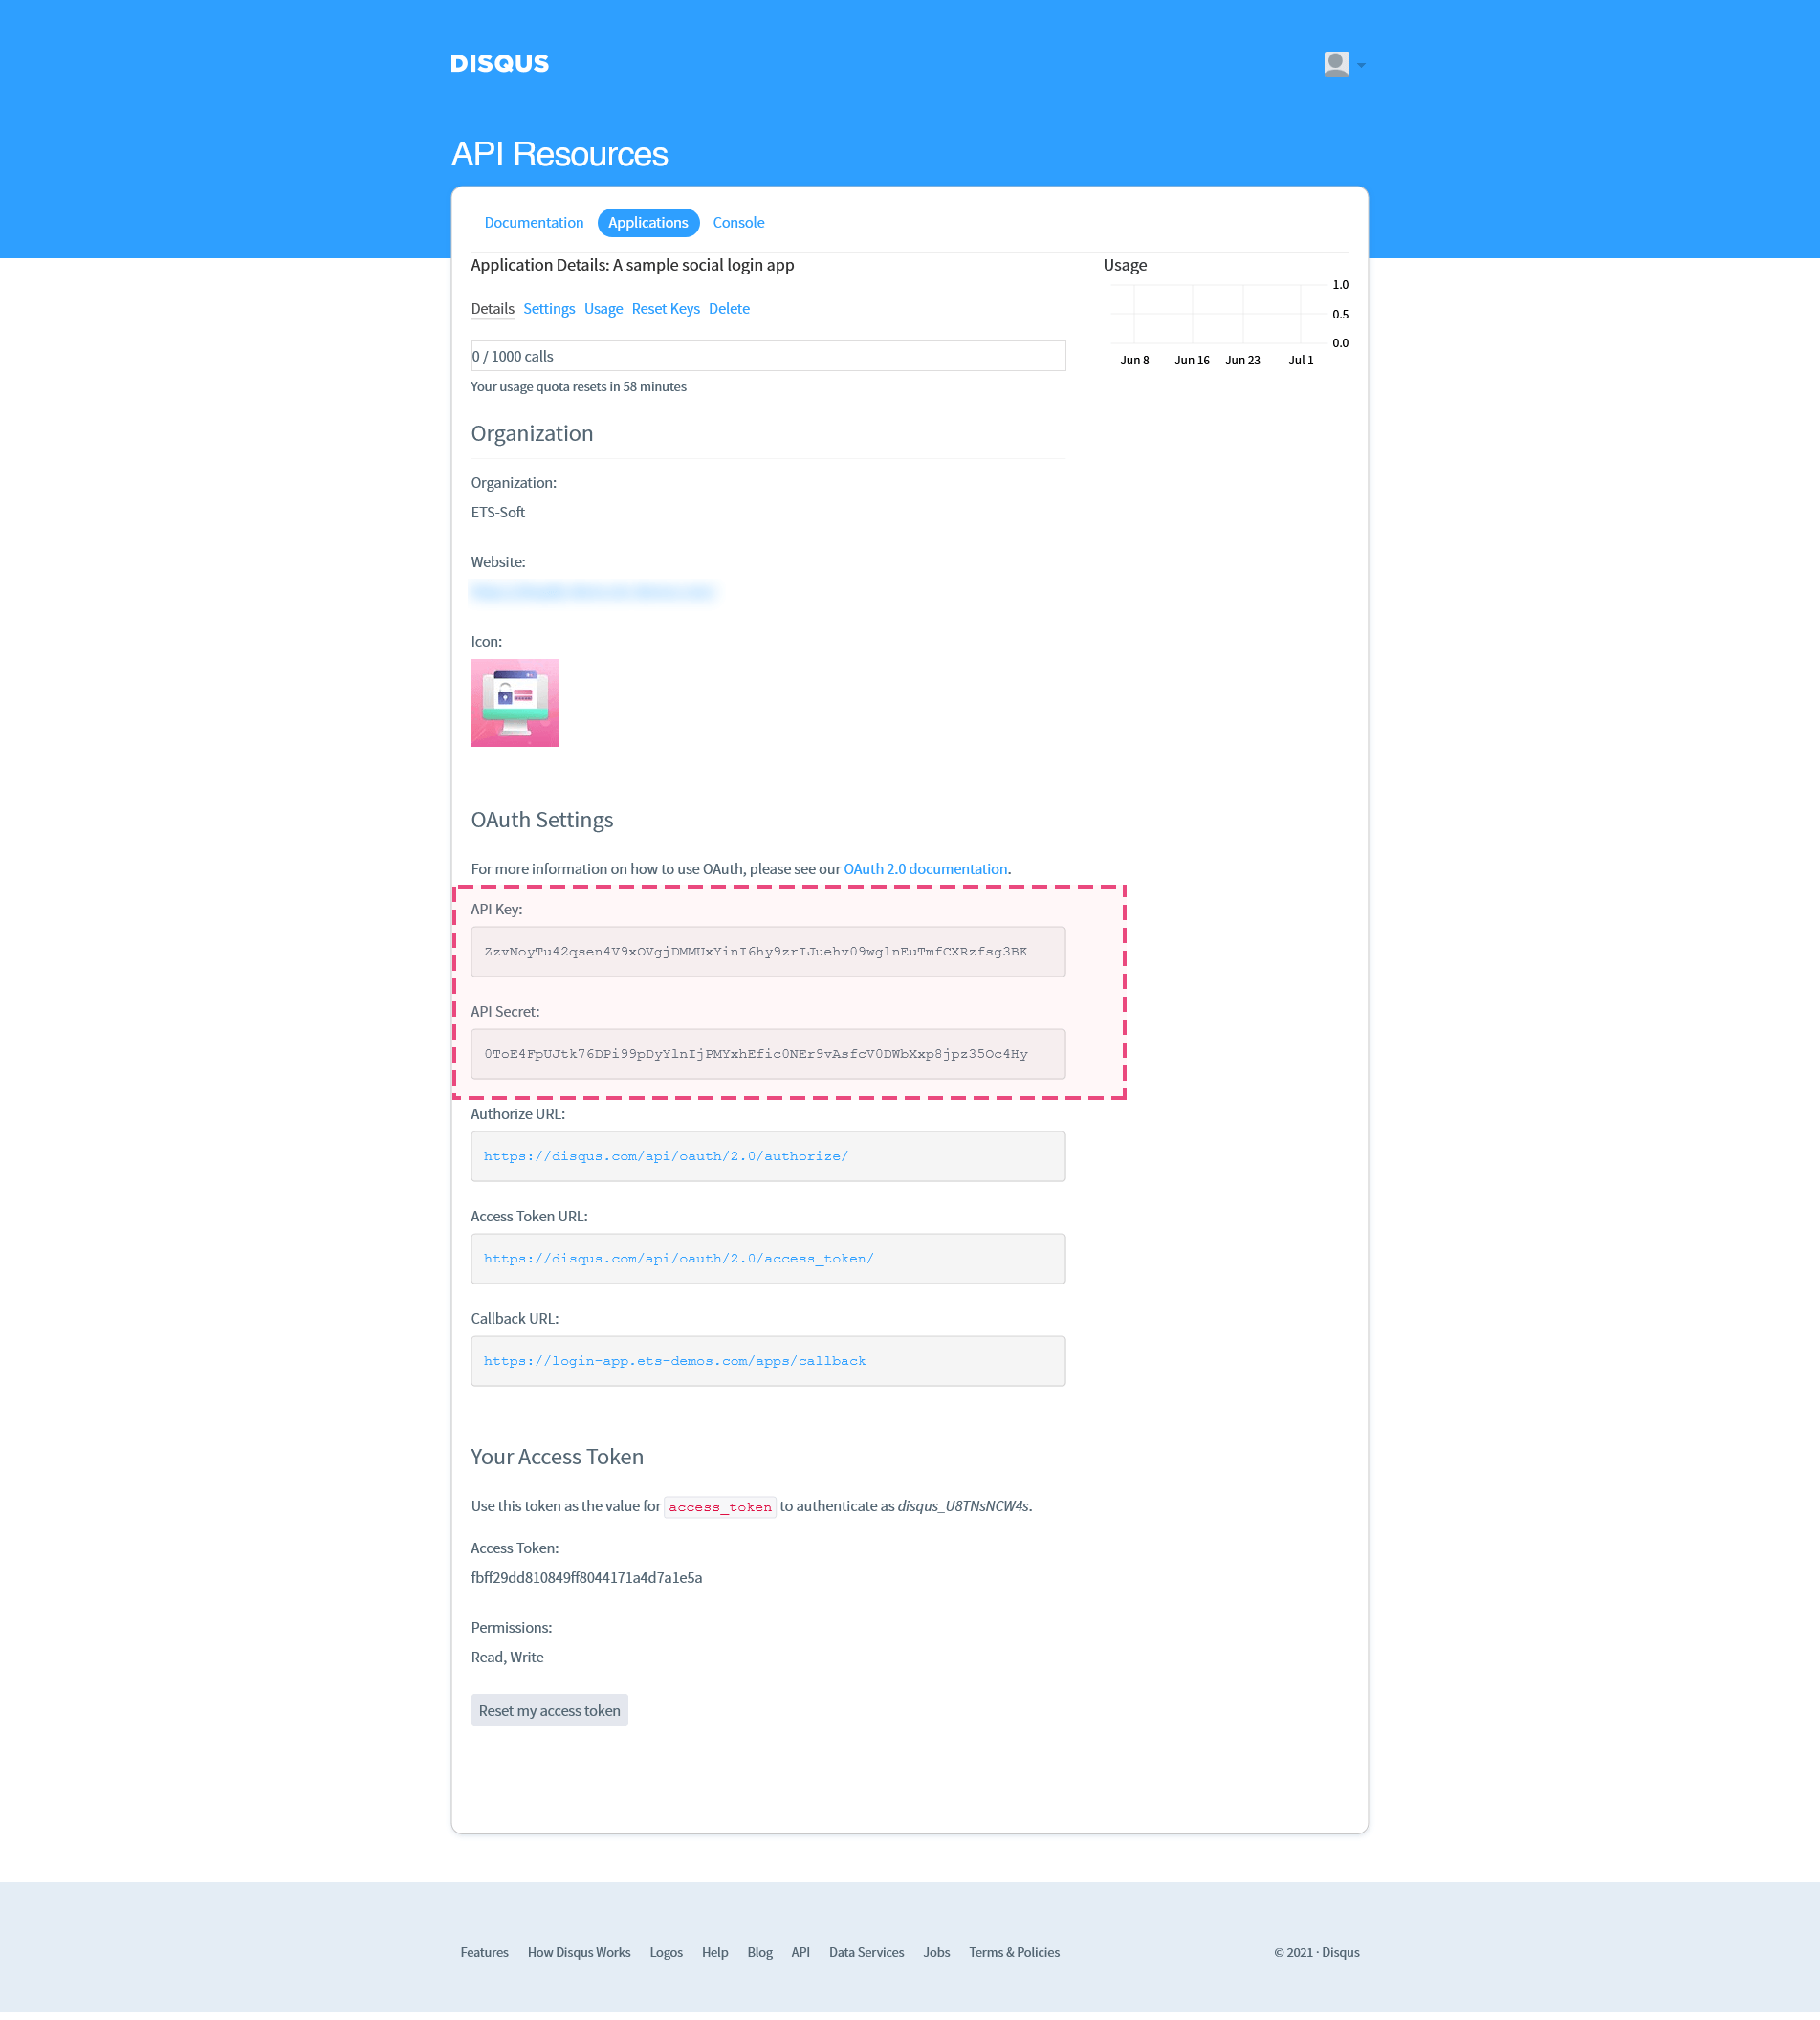Click the 0 / 1000 calls quota bar
Image resolution: width=1820 pixels, height=2020 pixels.
coord(768,356)
